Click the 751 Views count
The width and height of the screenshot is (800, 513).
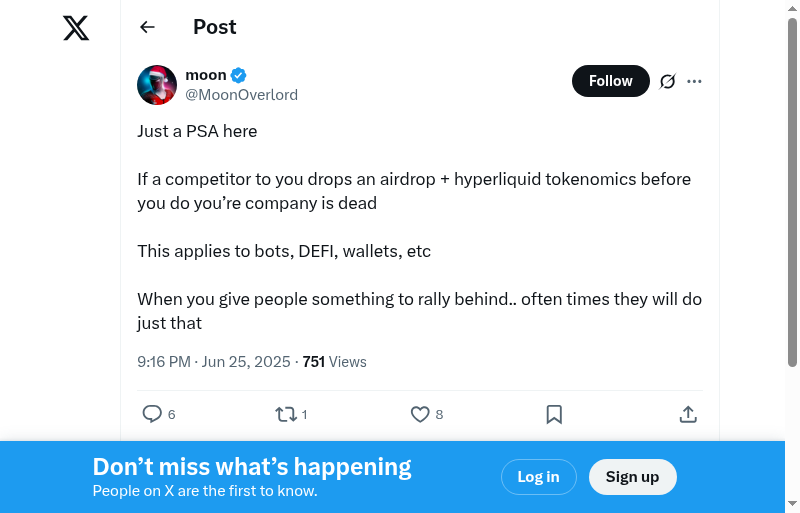coord(334,362)
